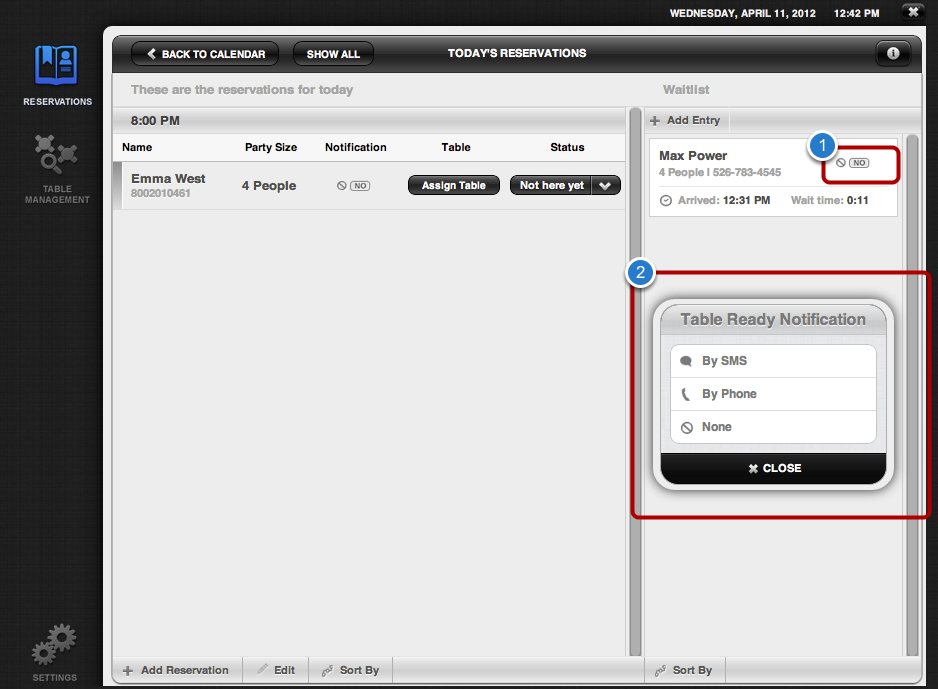Viewport: 938px width, 689px height.
Task: Close the app with top-right X
Action: [x=913, y=12]
